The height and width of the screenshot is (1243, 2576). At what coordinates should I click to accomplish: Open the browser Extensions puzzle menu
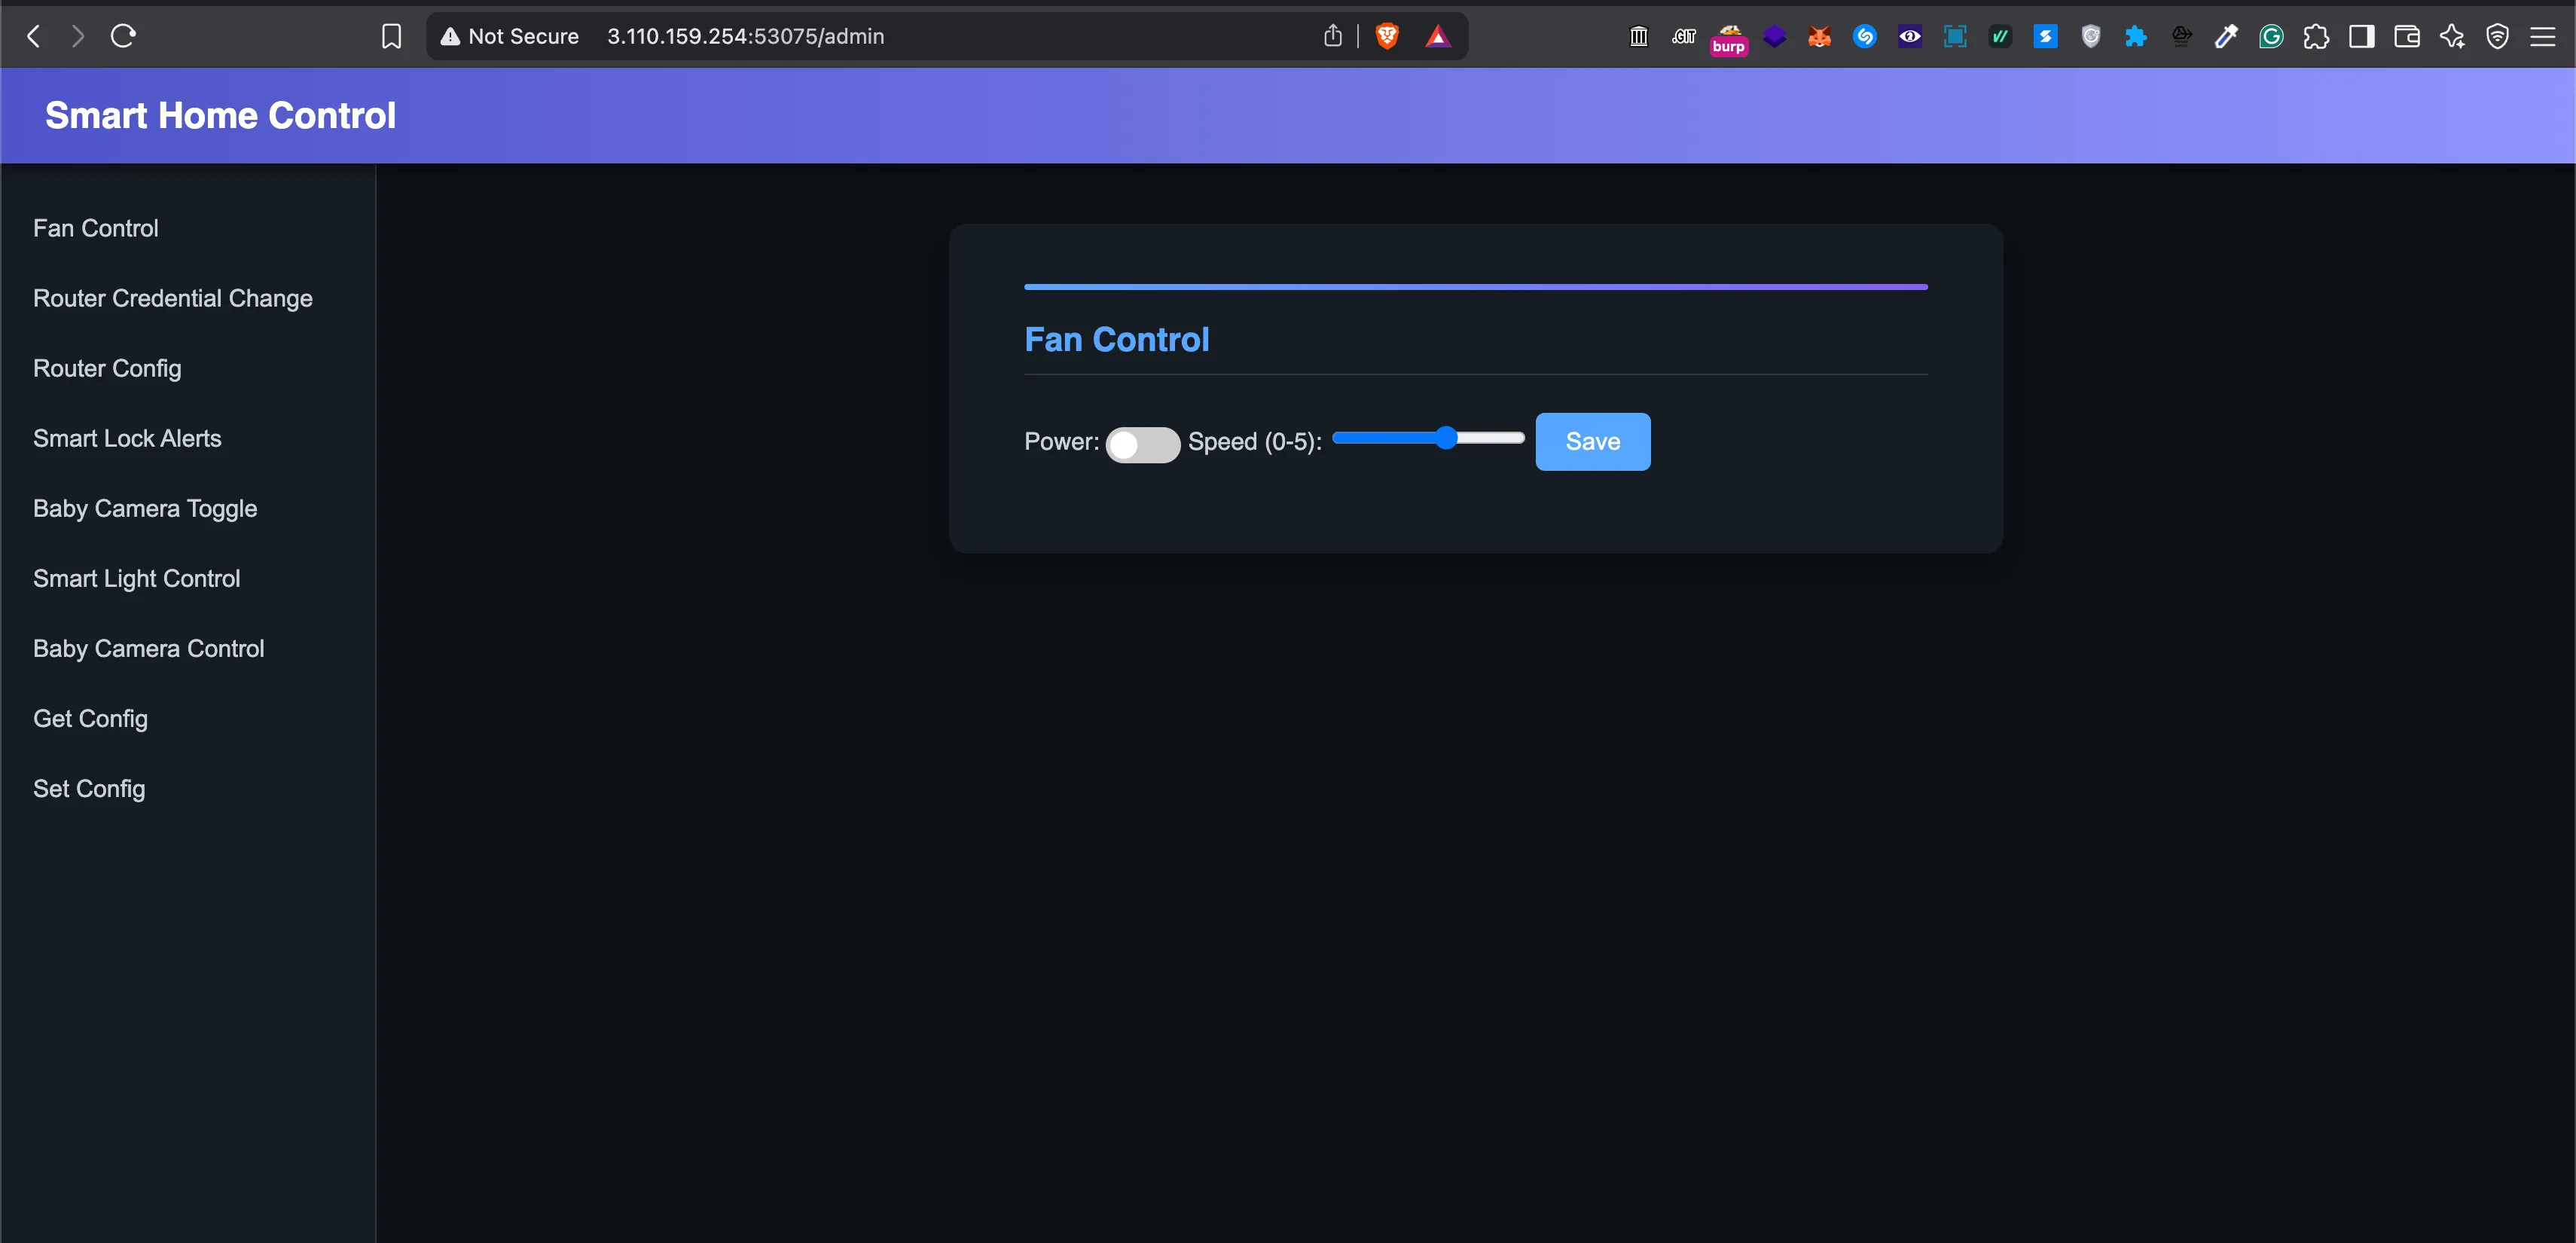pyautogui.click(x=2318, y=36)
